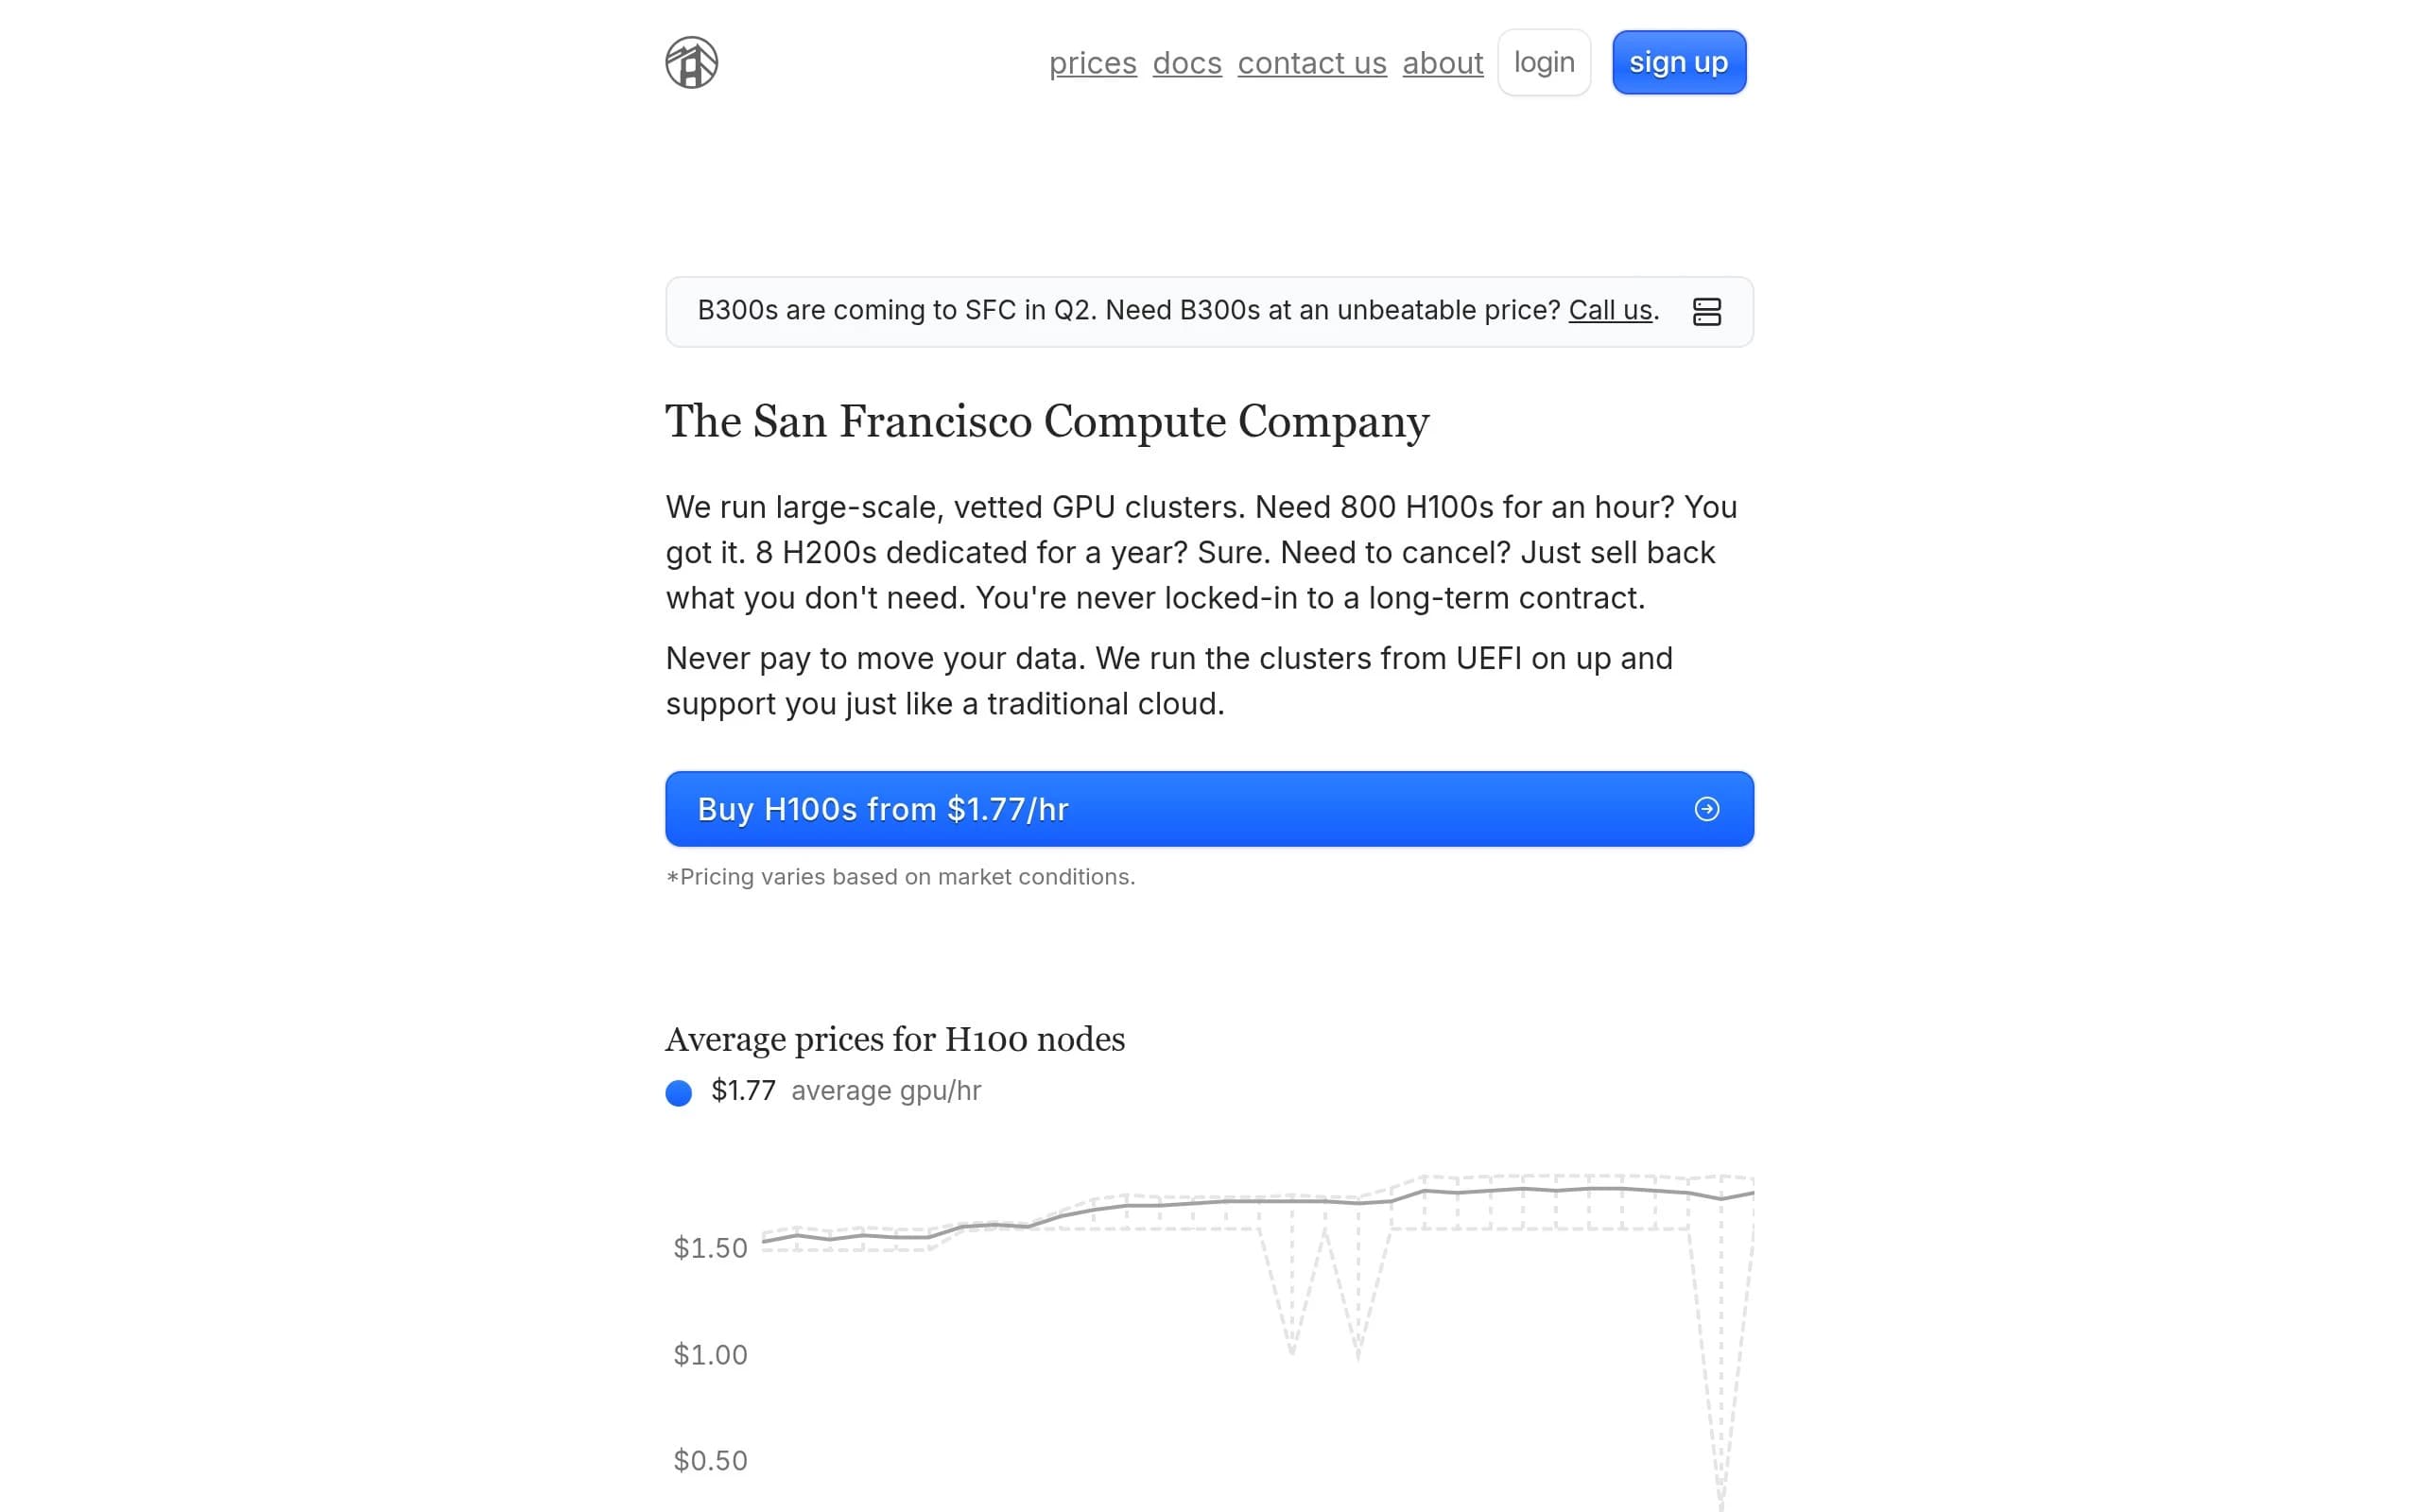Click the $1.50 axis label on chart

710,1248
